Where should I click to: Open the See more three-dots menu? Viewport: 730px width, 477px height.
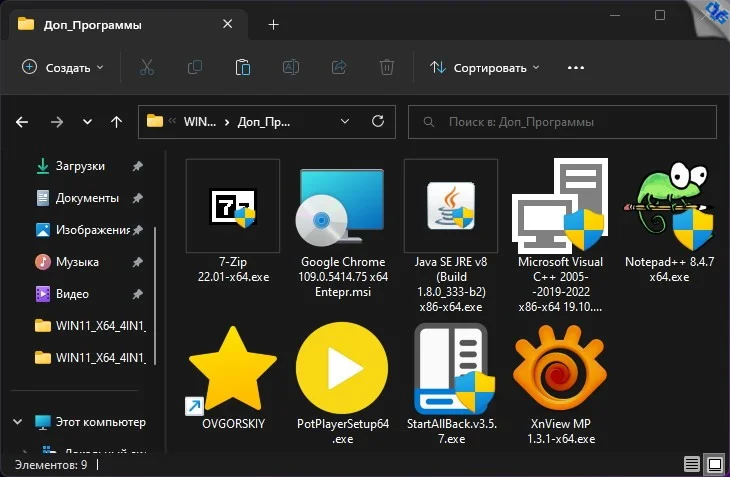click(x=575, y=68)
